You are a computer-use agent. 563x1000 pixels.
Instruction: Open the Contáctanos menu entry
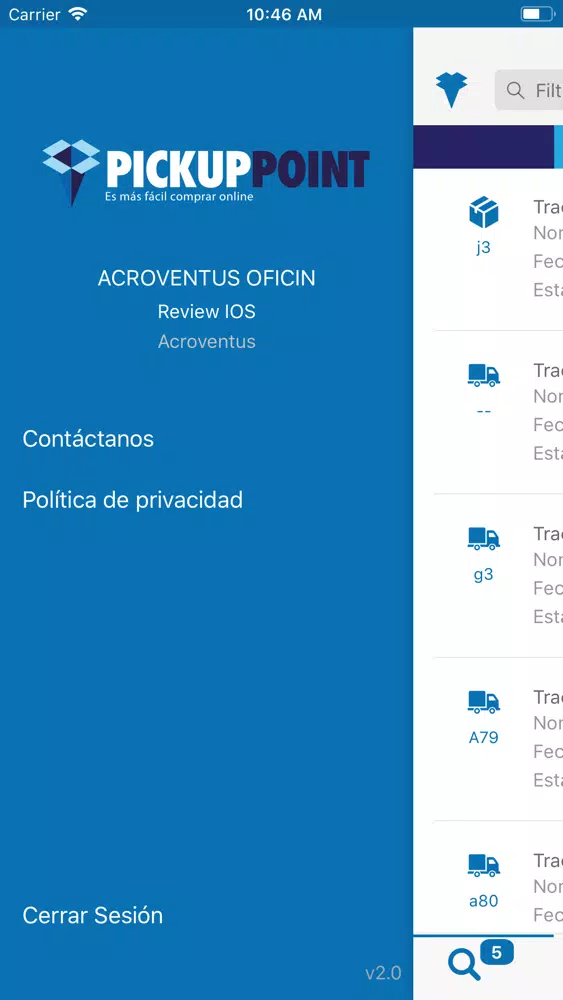click(x=88, y=439)
